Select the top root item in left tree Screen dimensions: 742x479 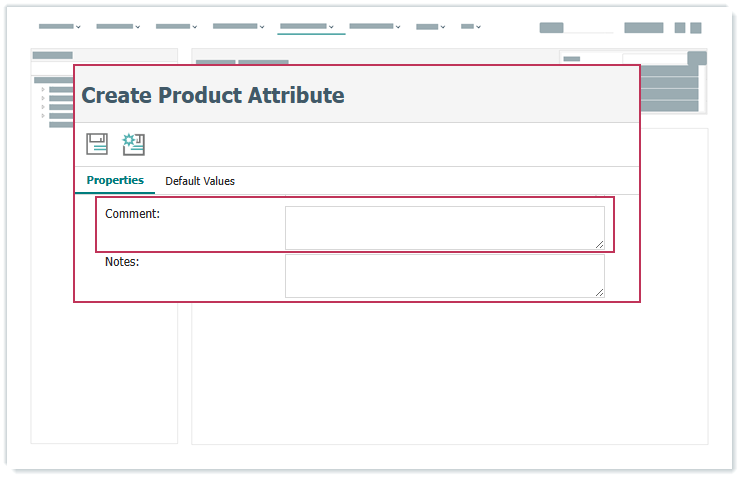click(x=54, y=80)
